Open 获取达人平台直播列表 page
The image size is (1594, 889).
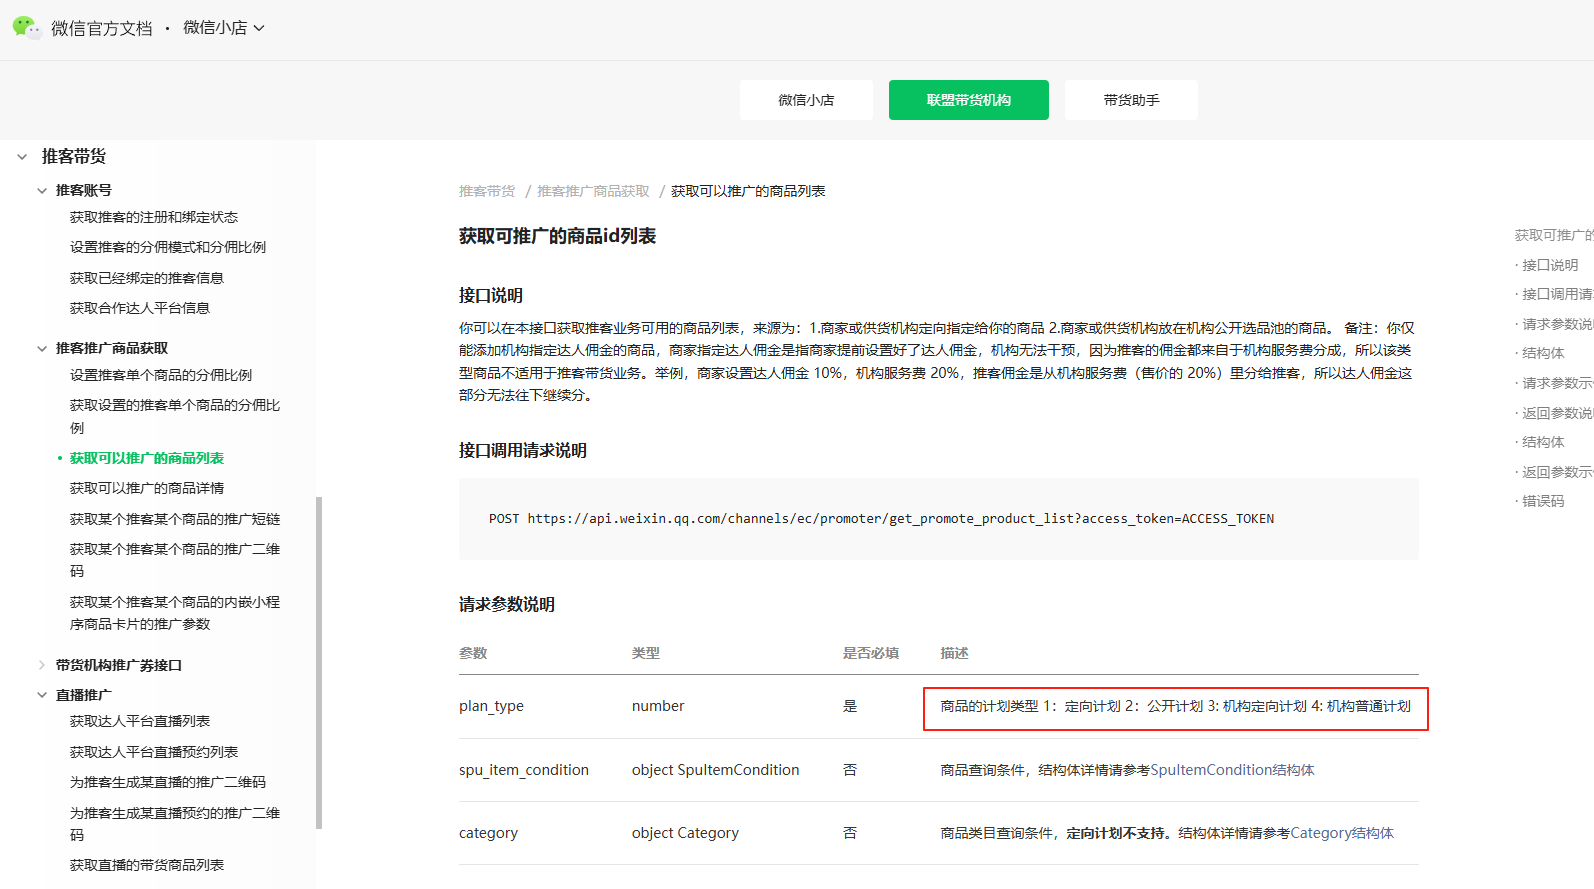click(140, 721)
